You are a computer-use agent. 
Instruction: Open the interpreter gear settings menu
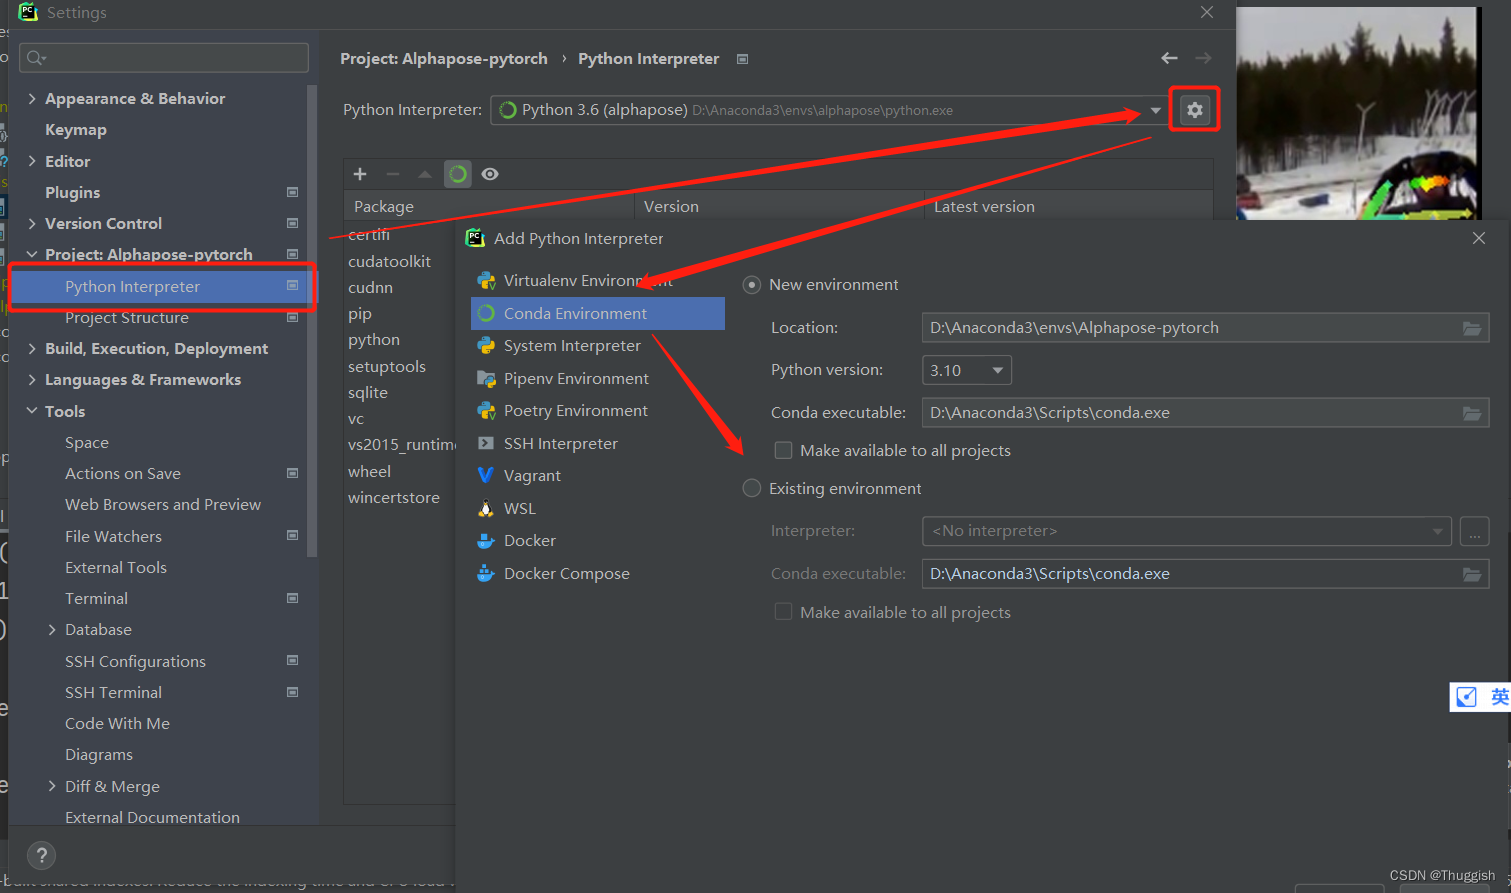pos(1195,110)
